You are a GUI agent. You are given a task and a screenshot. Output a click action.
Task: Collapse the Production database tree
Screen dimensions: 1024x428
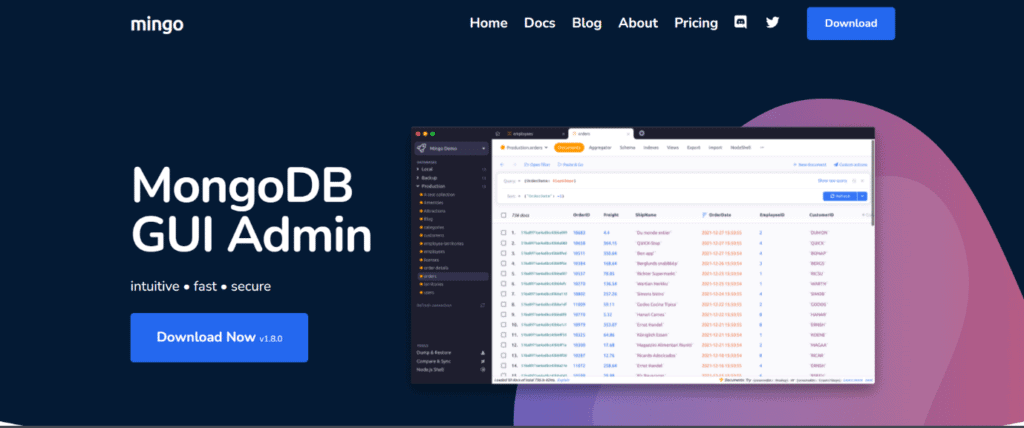pos(418,186)
